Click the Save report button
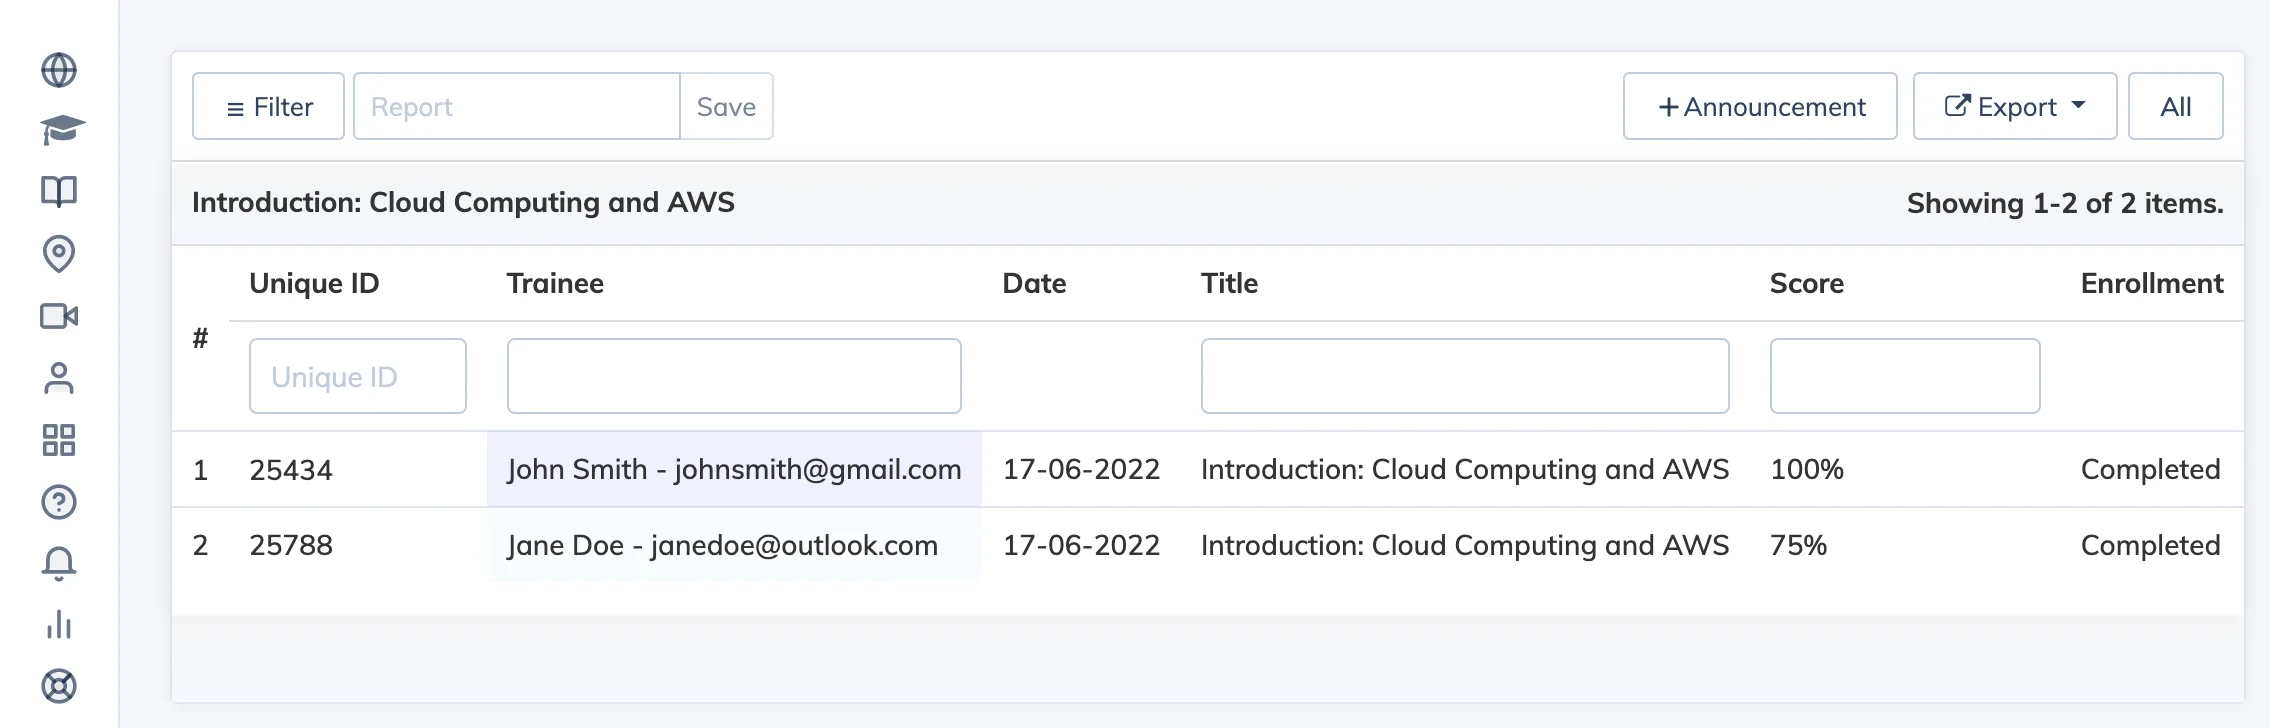 point(726,106)
